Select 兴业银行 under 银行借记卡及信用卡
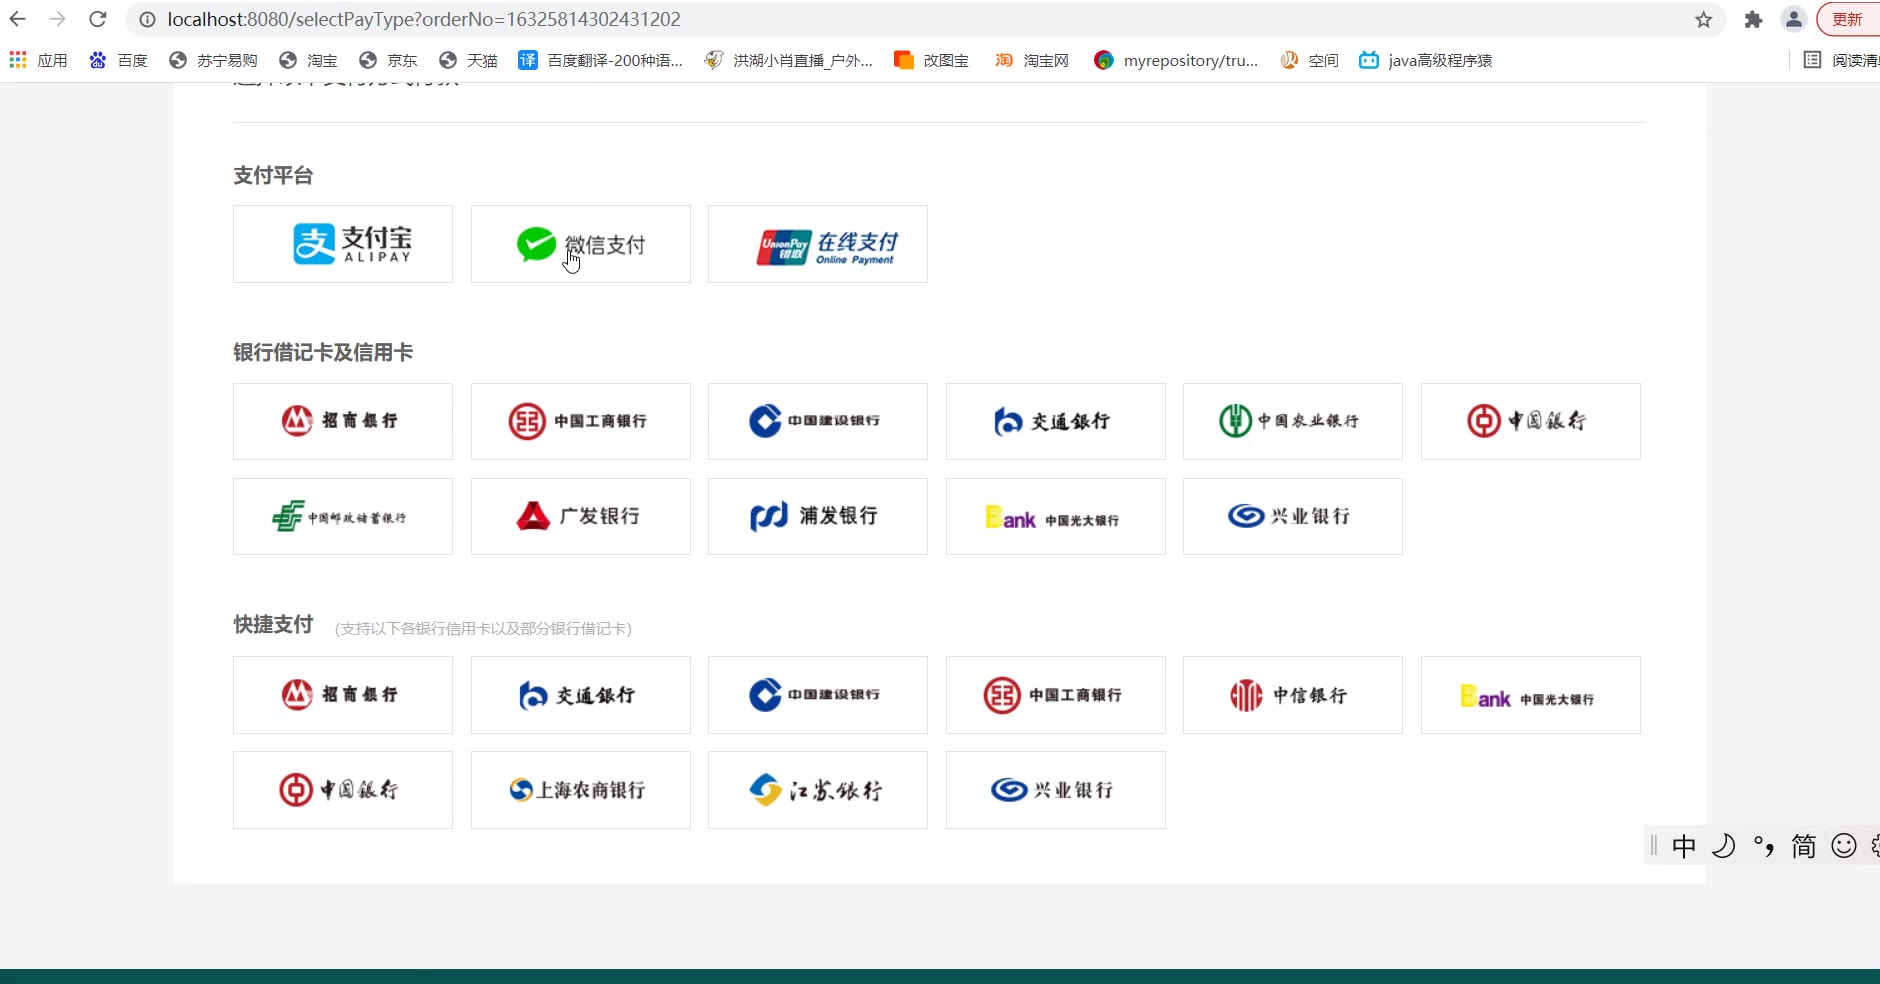The image size is (1880, 984). (1293, 516)
